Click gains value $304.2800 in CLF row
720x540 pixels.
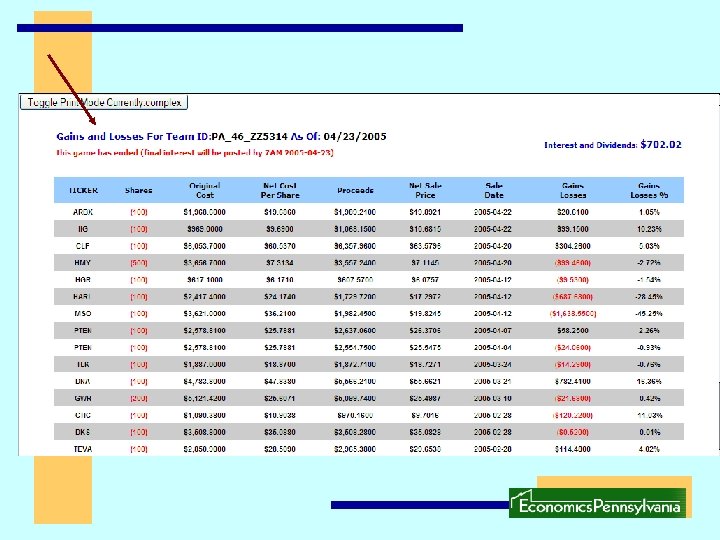coord(573,246)
